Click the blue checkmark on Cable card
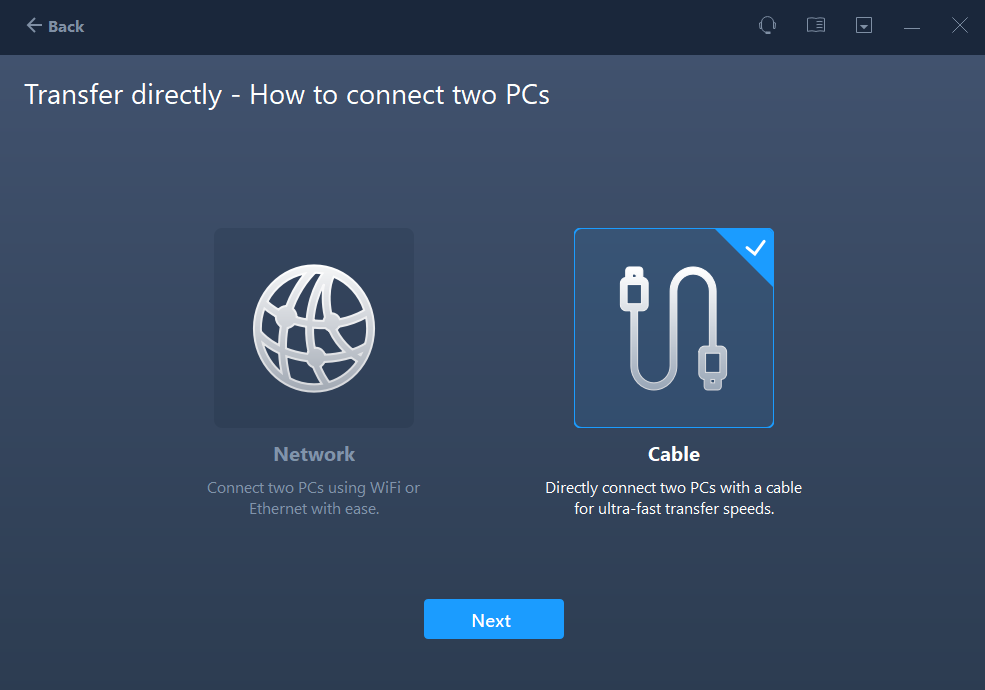The image size is (985, 690). click(756, 247)
